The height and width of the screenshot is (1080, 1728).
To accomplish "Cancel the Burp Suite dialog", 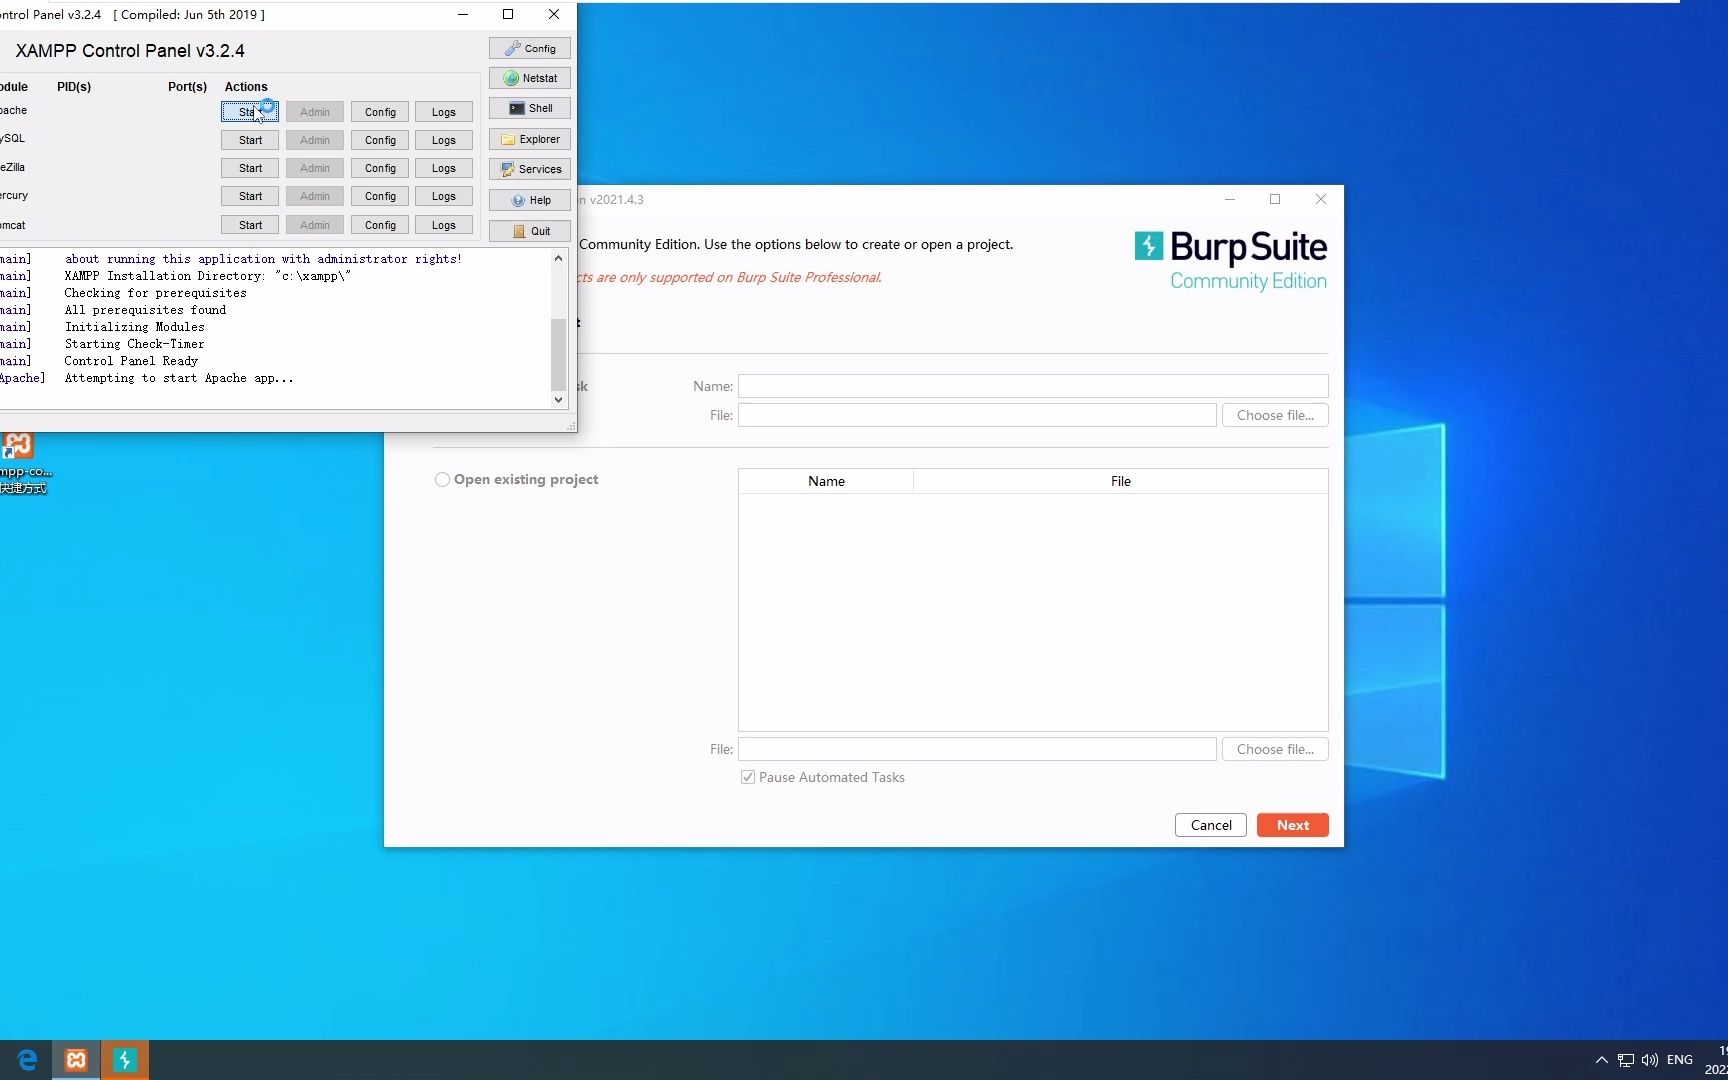I will click(1211, 825).
